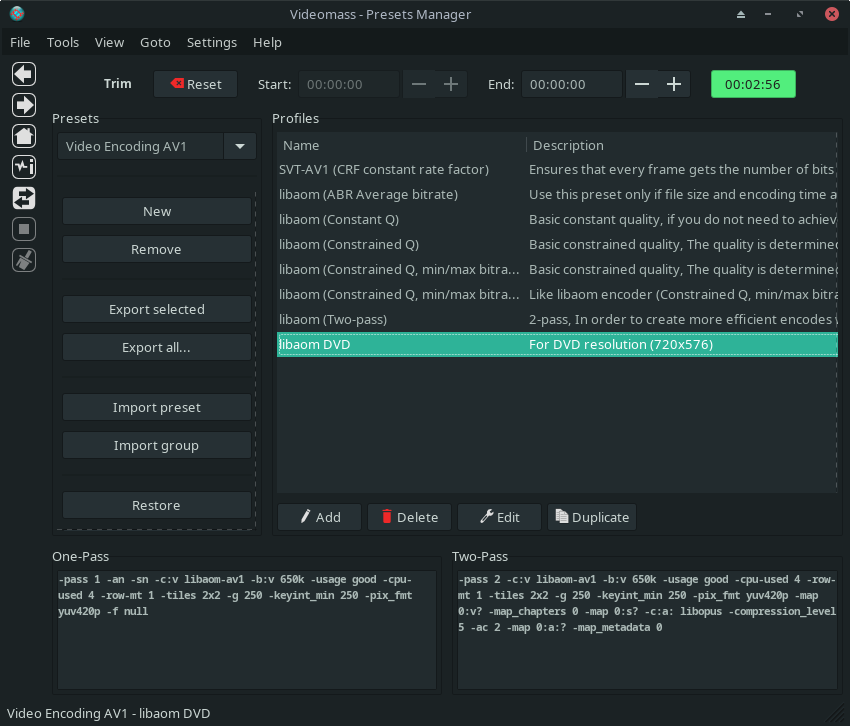850x726 pixels.
Task: Click Export selected button
Action: [x=157, y=310]
